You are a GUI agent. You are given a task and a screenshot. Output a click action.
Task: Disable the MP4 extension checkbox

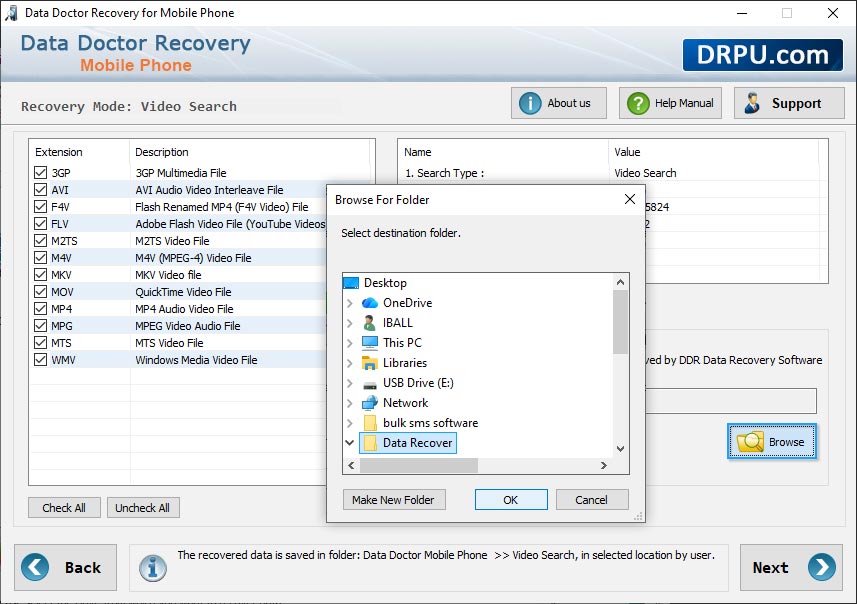tap(40, 308)
